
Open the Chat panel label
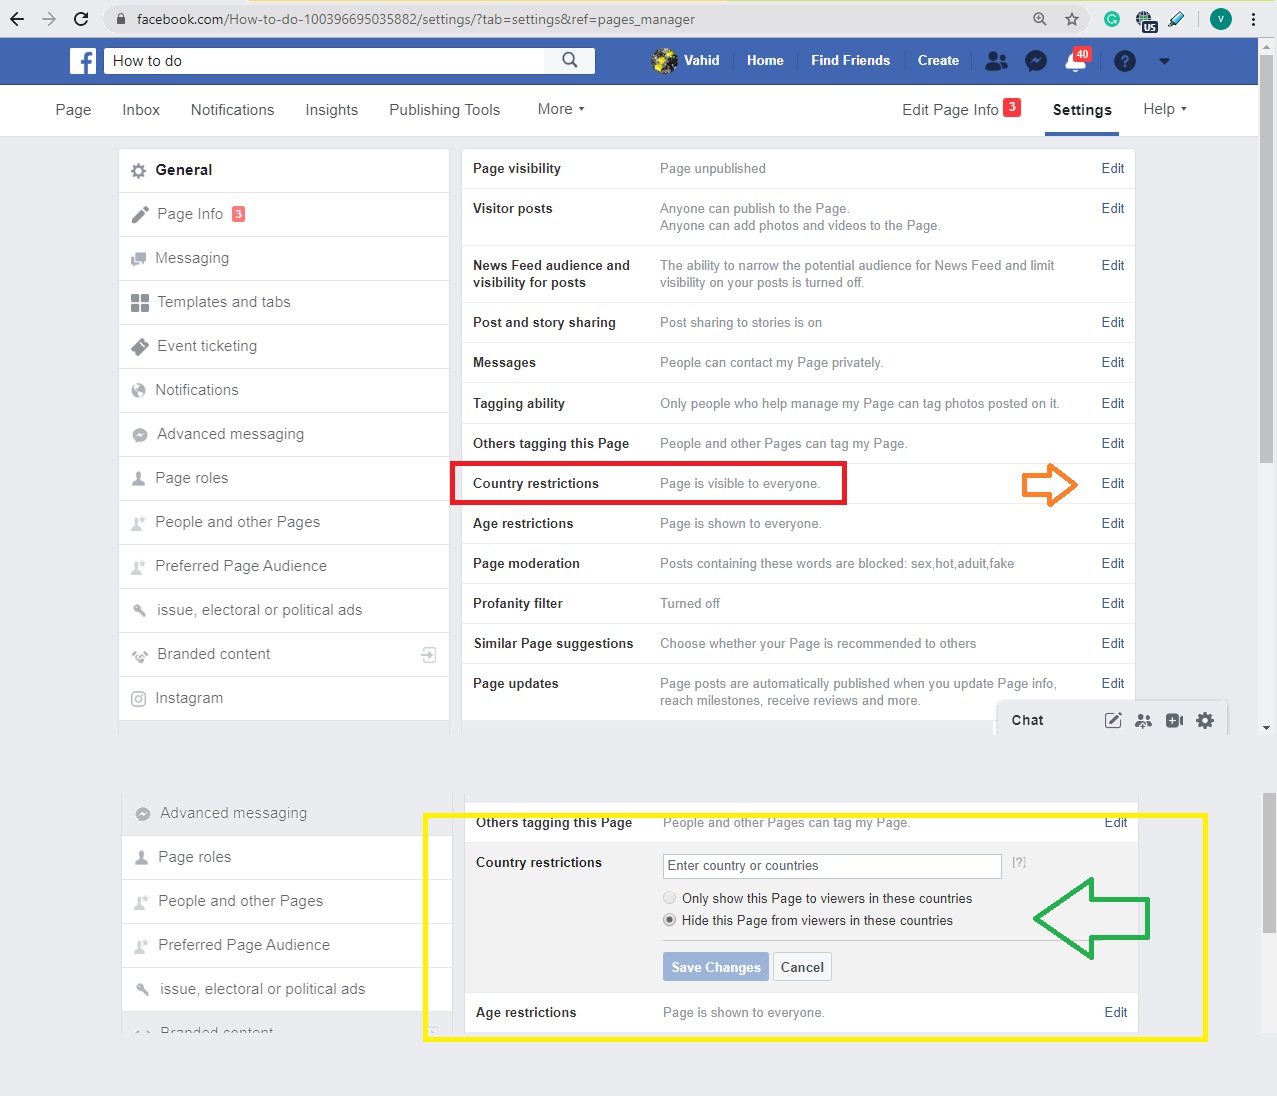click(x=1027, y=720)
